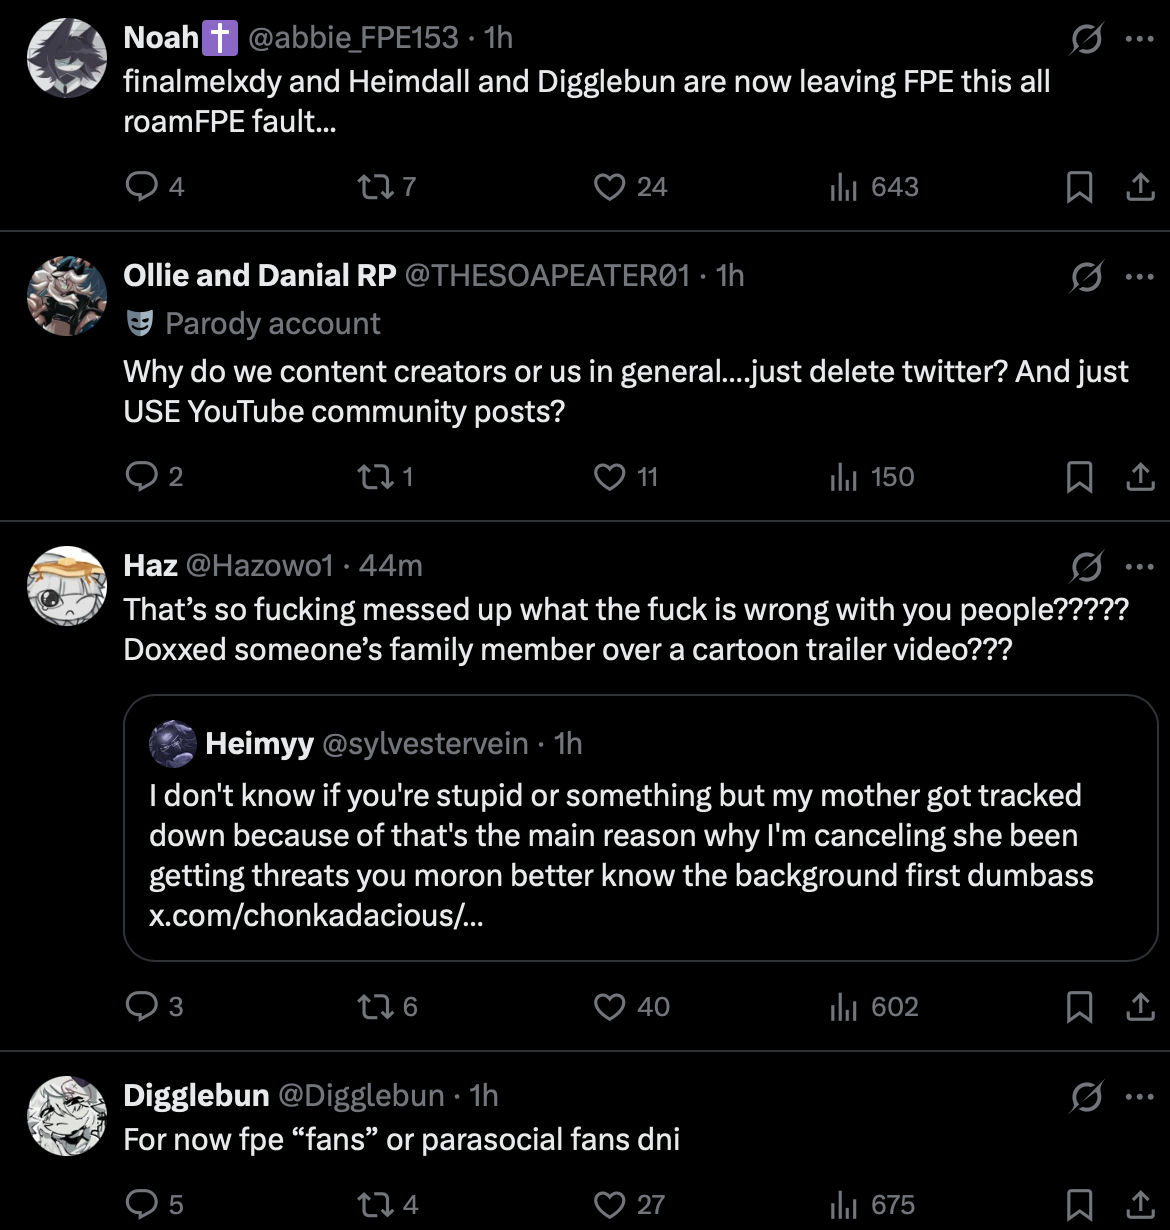Share Haz's tweet about doxxing

point(1140,1006)
